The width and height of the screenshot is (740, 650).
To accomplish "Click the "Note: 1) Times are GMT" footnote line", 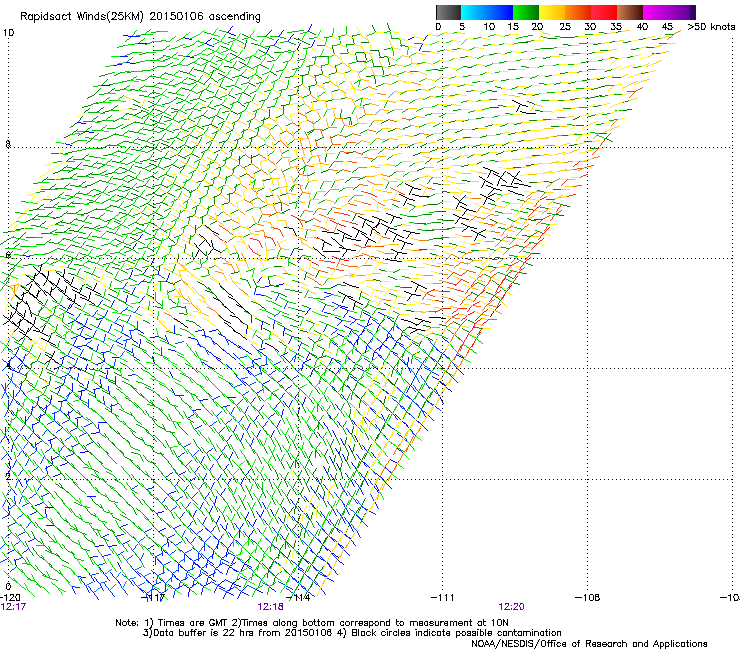I will coord(312,623).
